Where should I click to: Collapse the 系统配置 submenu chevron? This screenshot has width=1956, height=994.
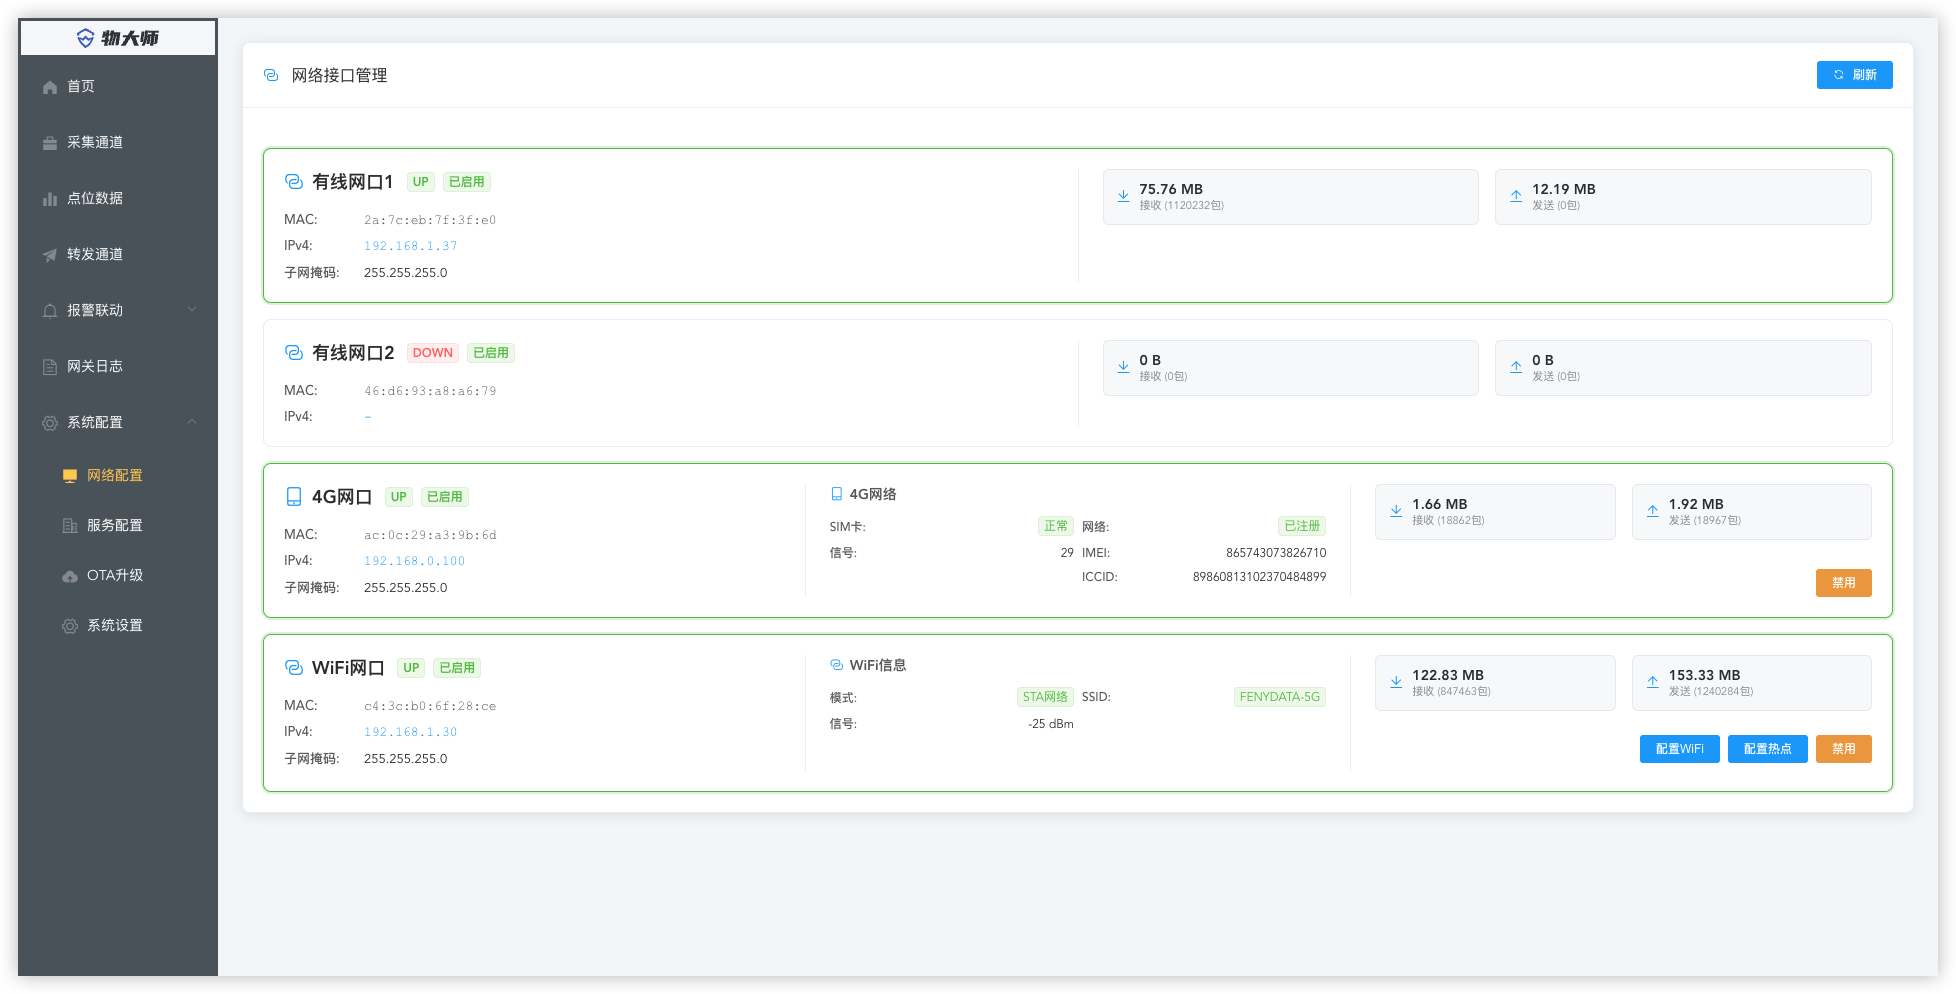coord(192,422)
